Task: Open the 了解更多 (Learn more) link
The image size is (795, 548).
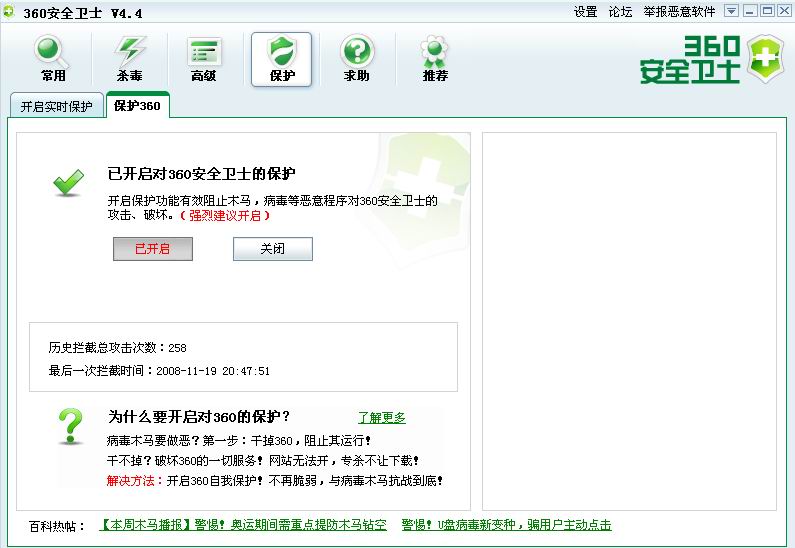Action: click(x=382, y=418)
